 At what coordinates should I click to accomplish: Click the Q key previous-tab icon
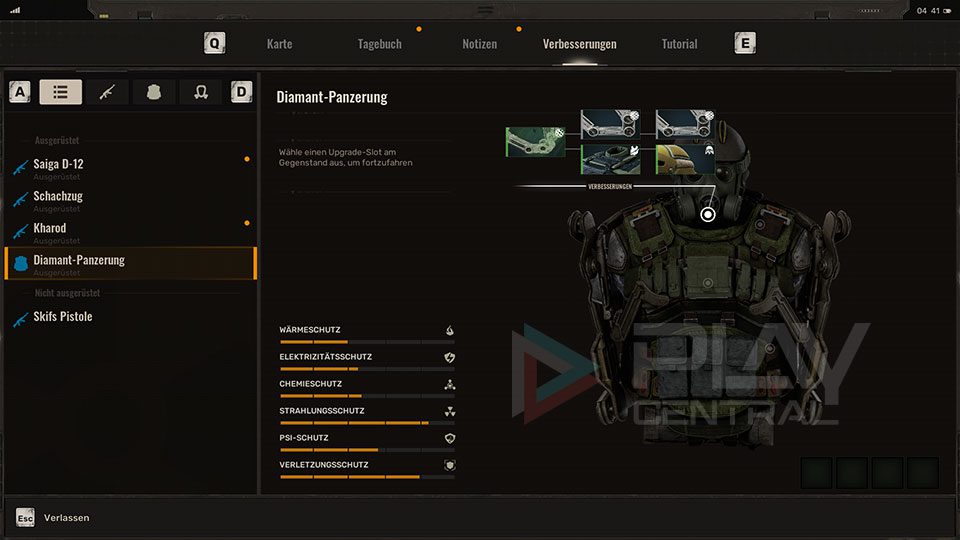(214, 43)
